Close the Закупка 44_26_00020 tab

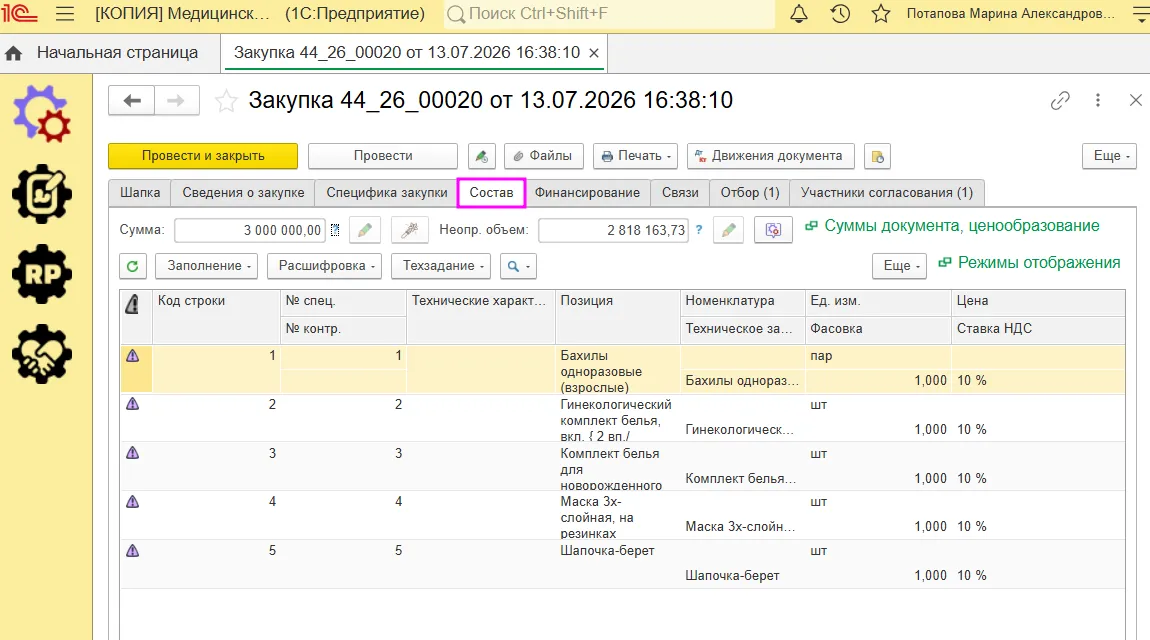pyautogui.click(x=594, y=53)
